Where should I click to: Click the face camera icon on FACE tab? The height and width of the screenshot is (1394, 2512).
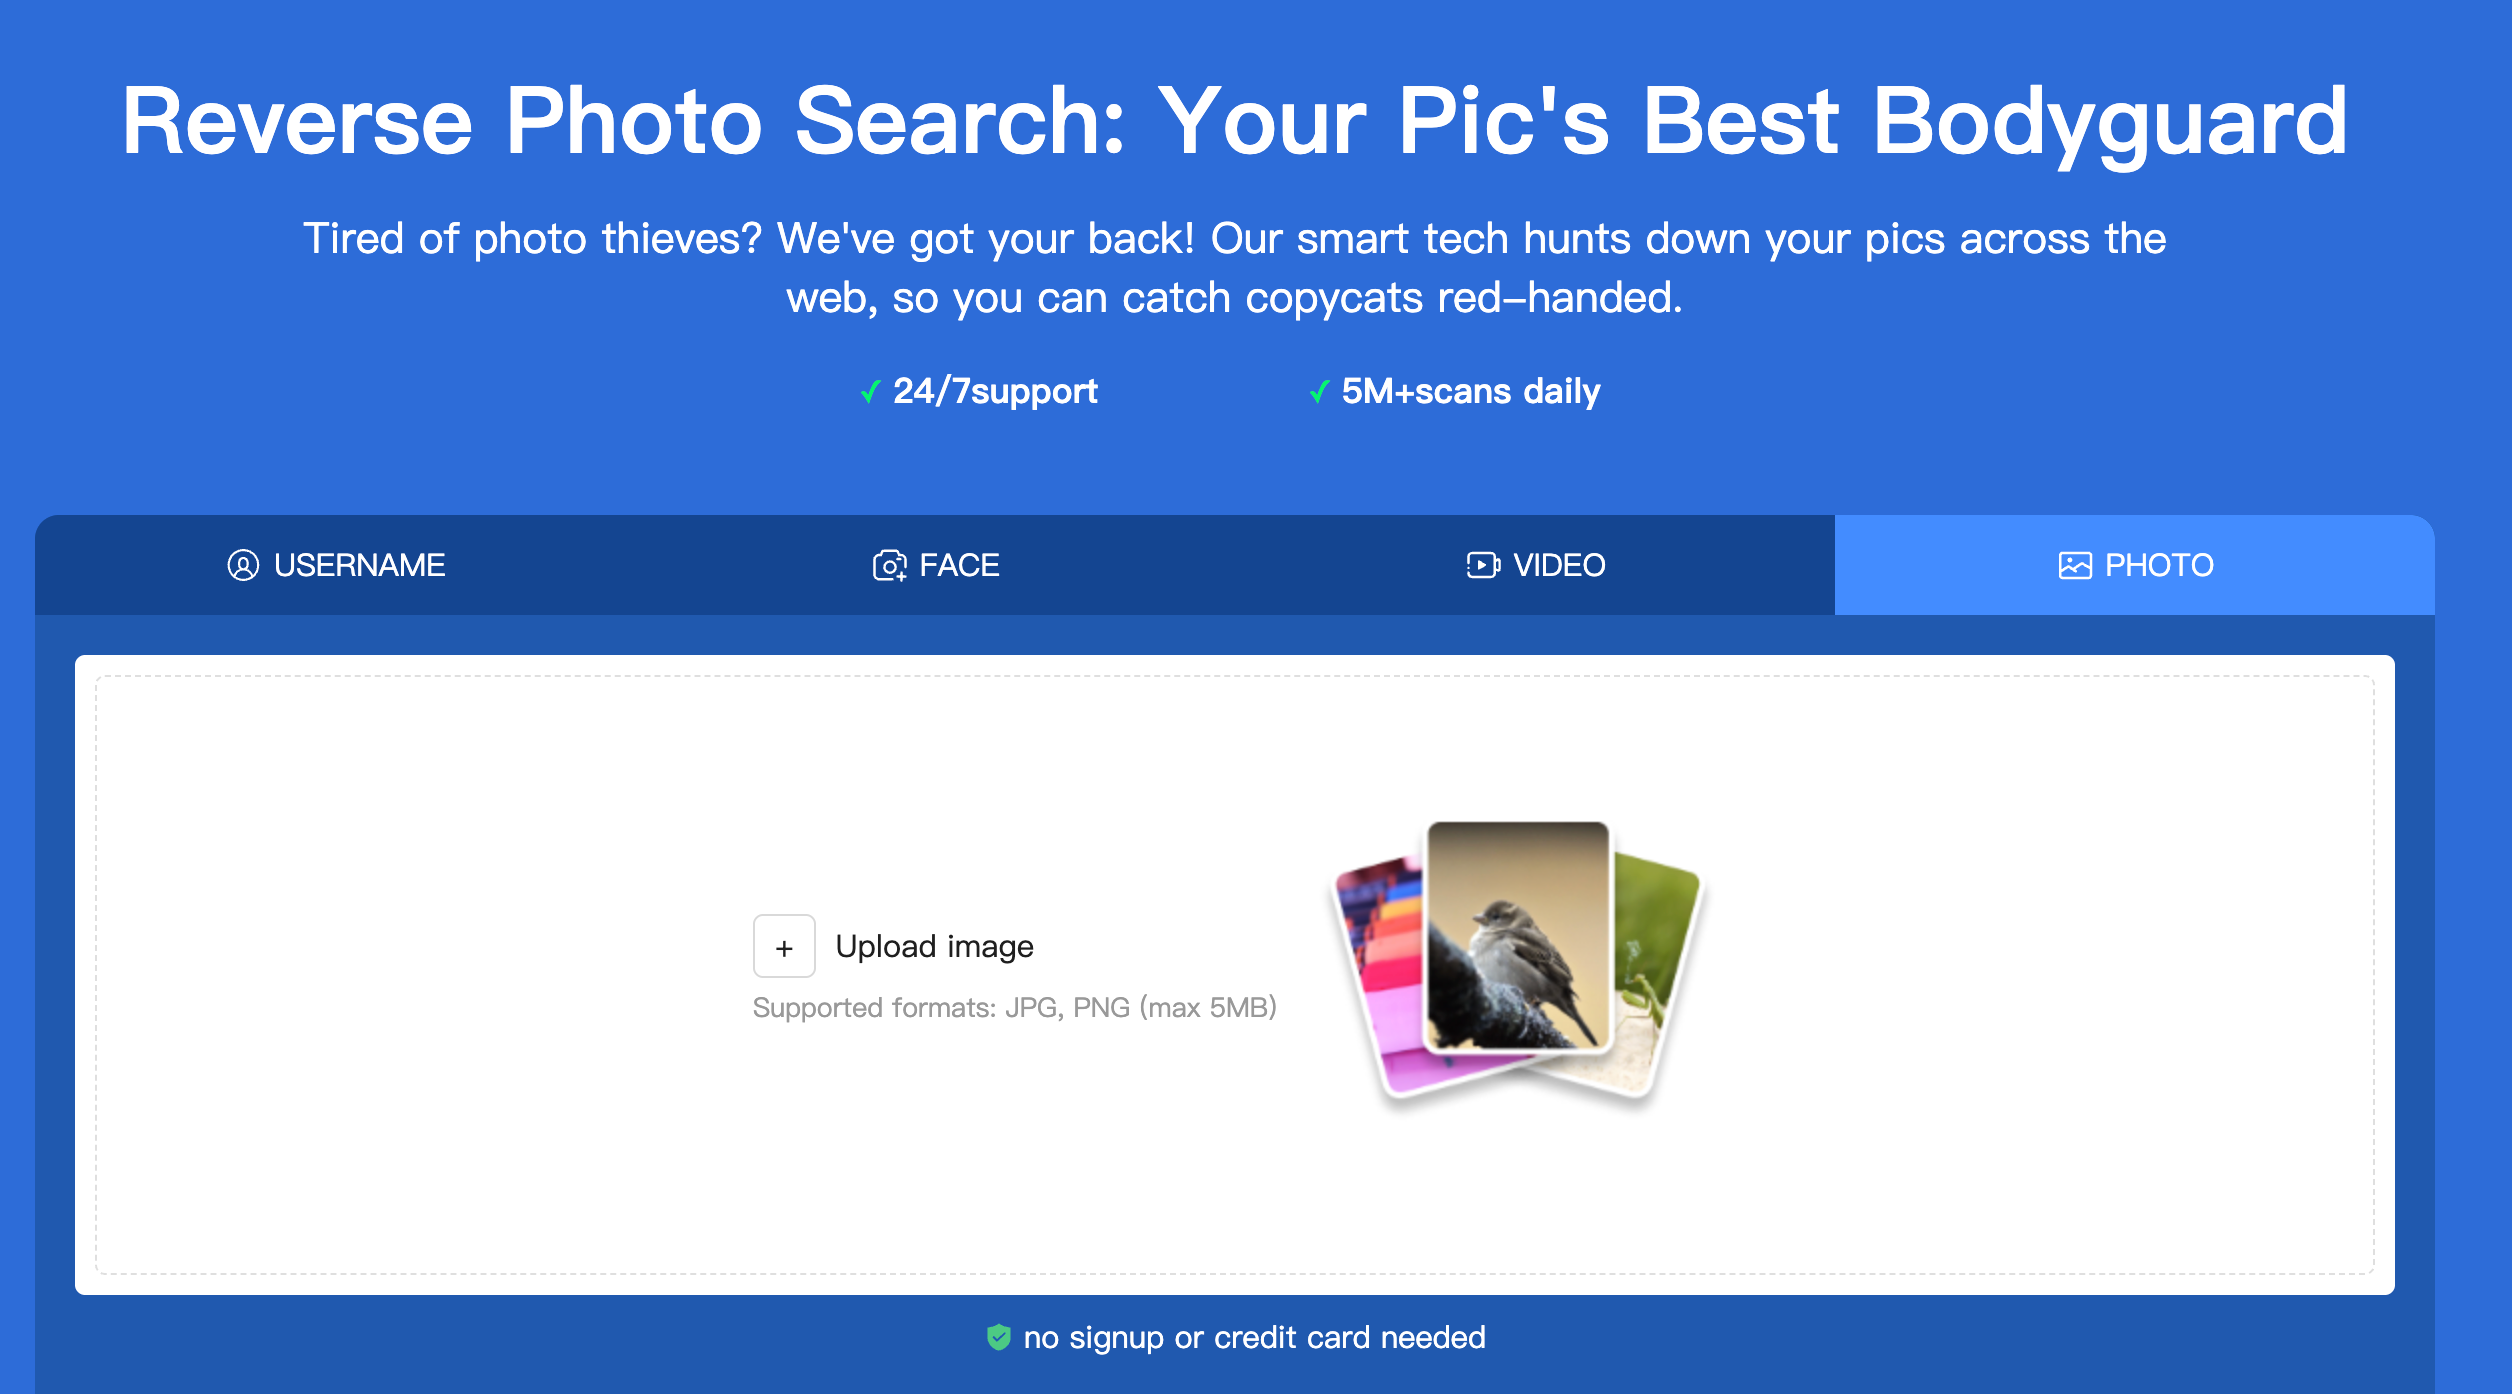click(888, 565)
